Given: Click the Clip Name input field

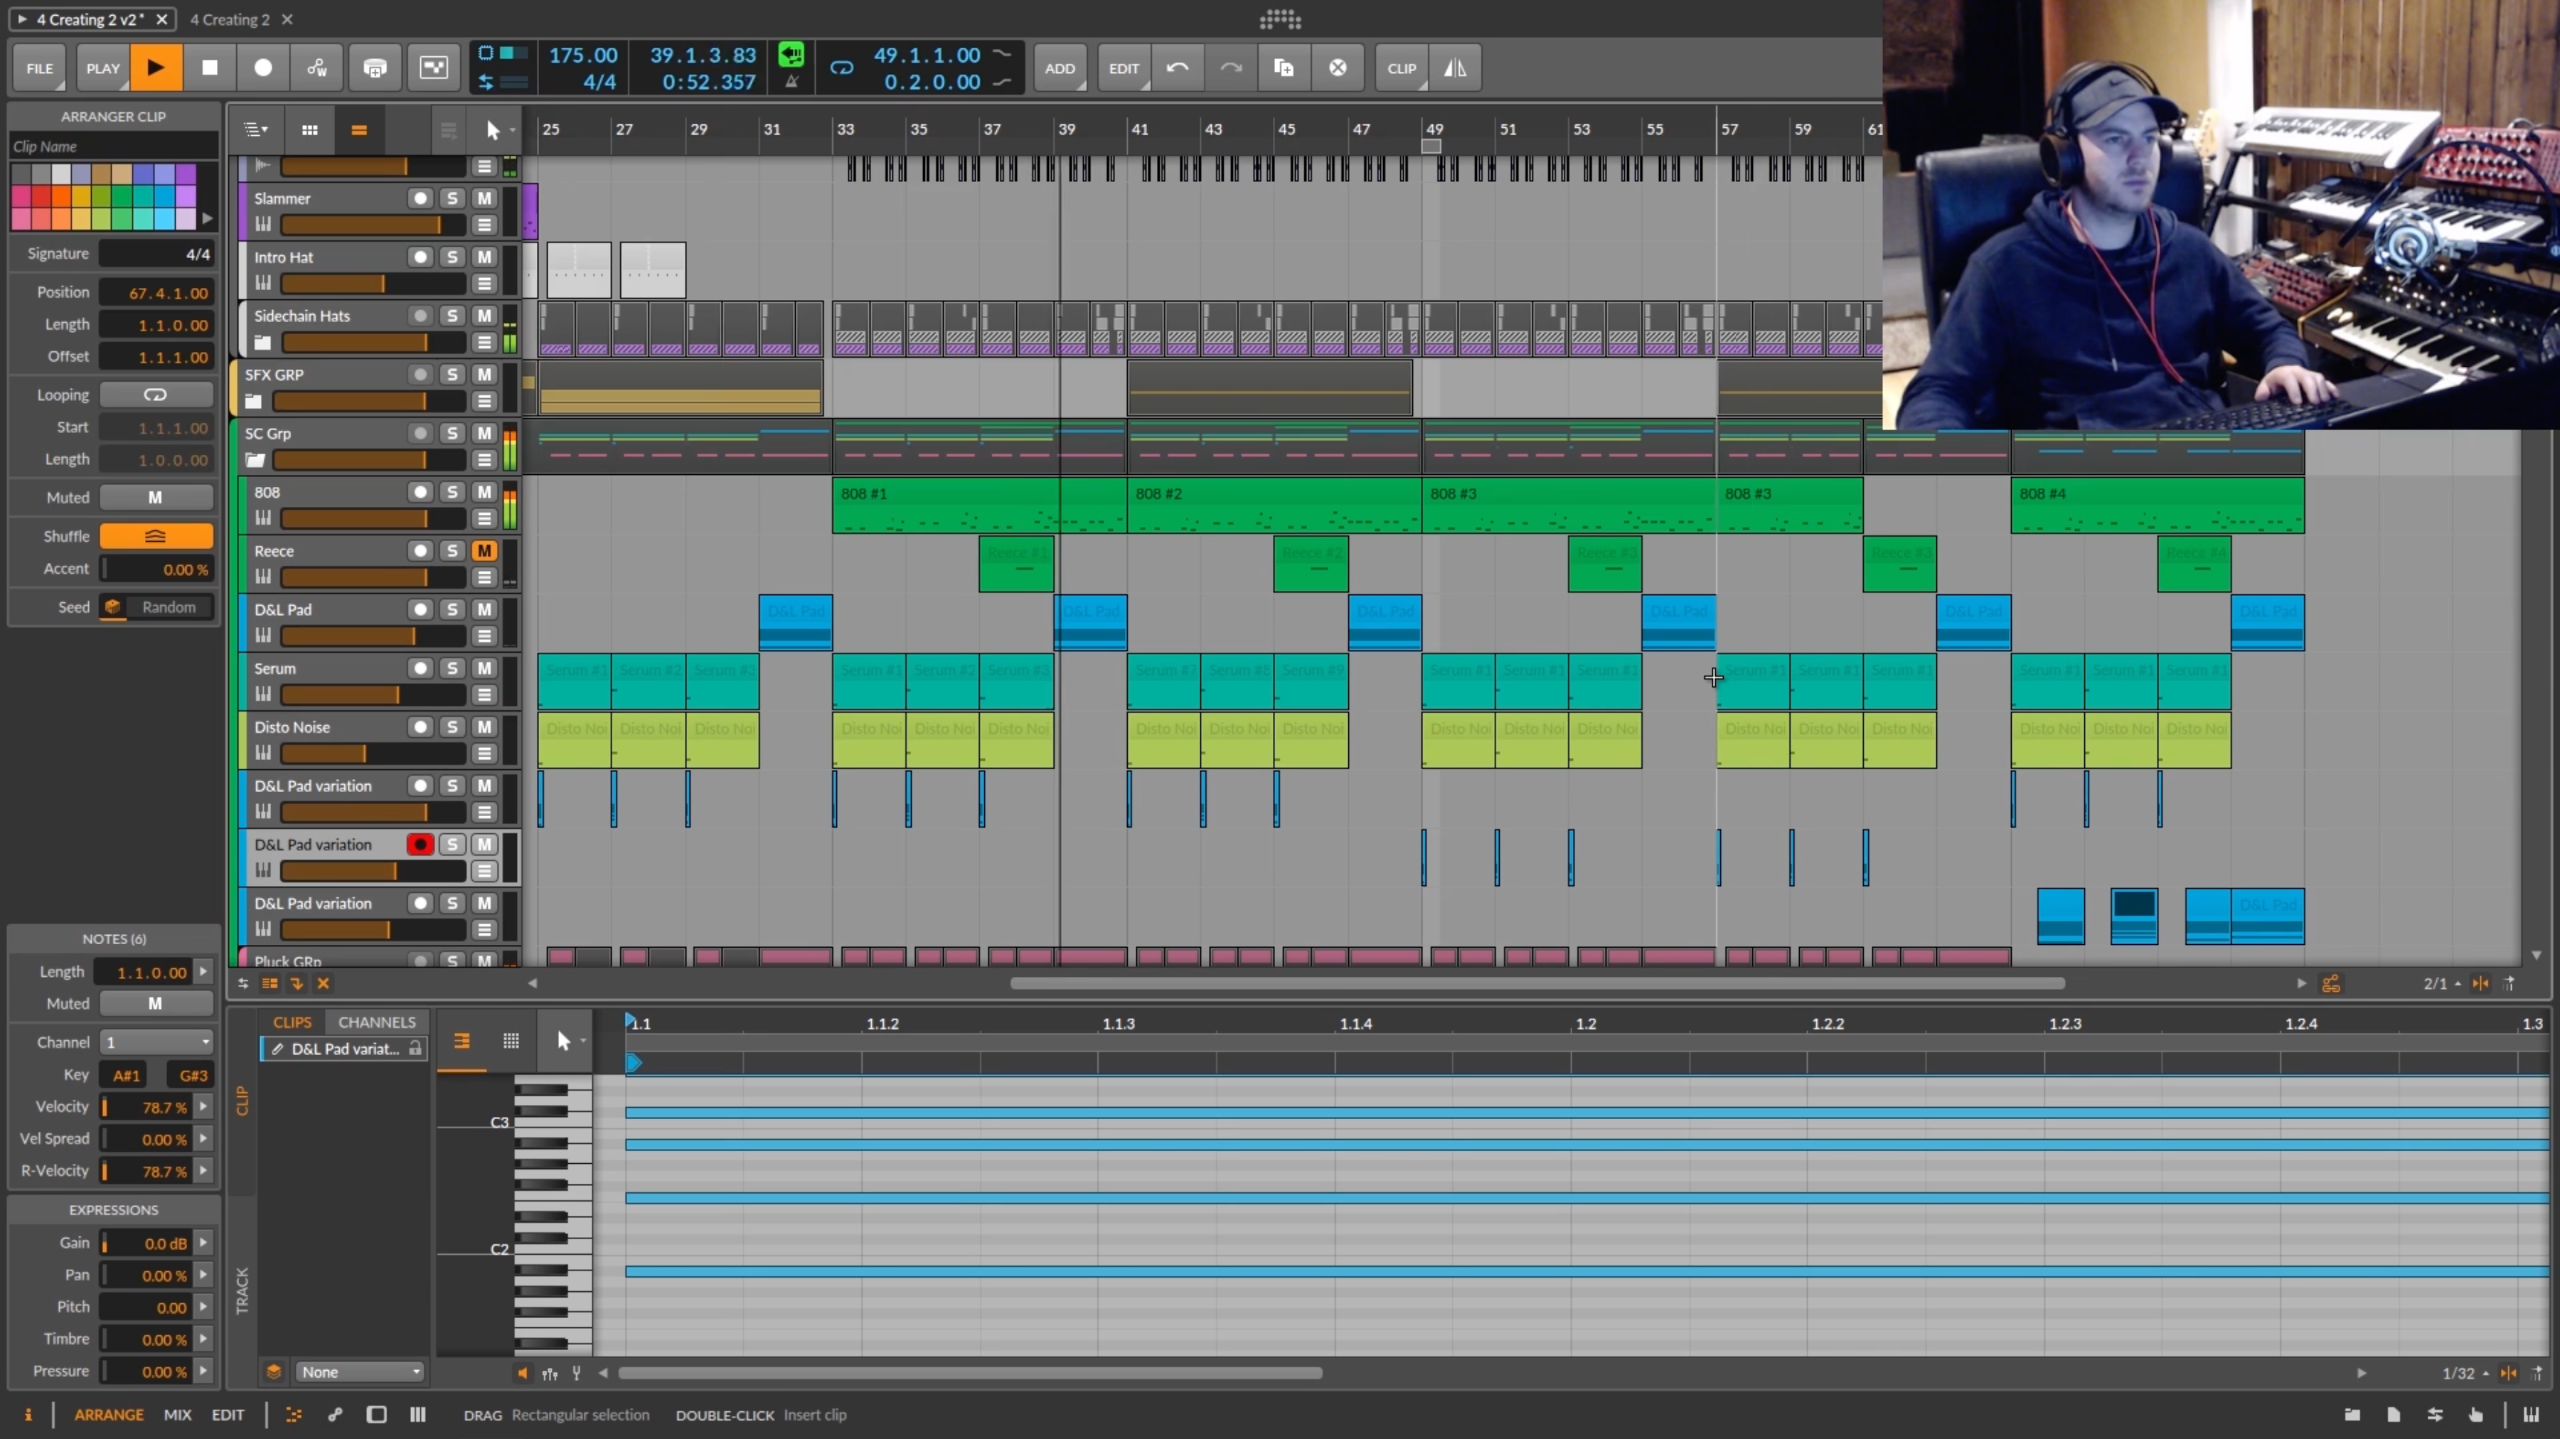Looking at the screenshot, I should (x=113, y=146).
